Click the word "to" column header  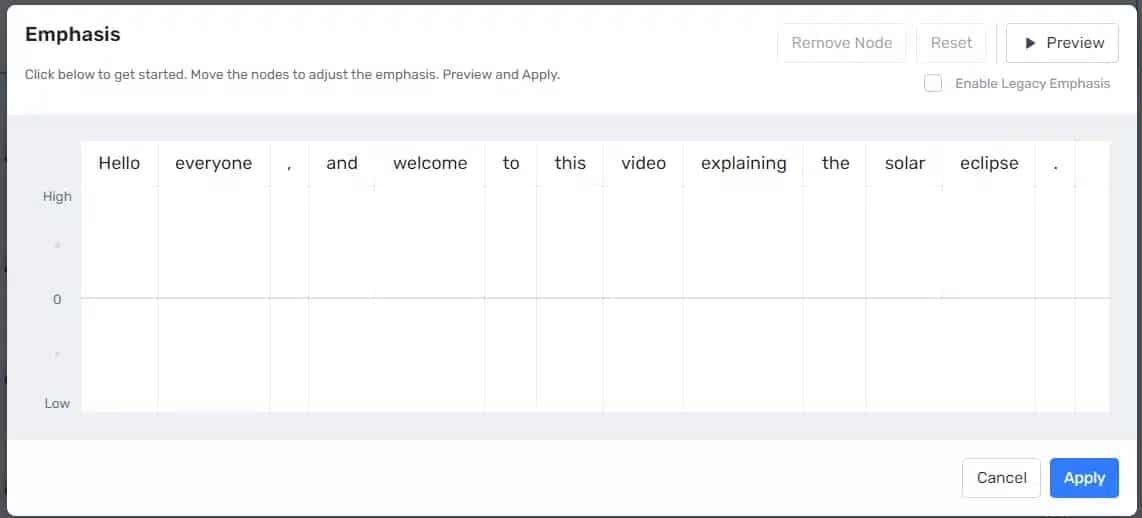(x=511, y=163)
